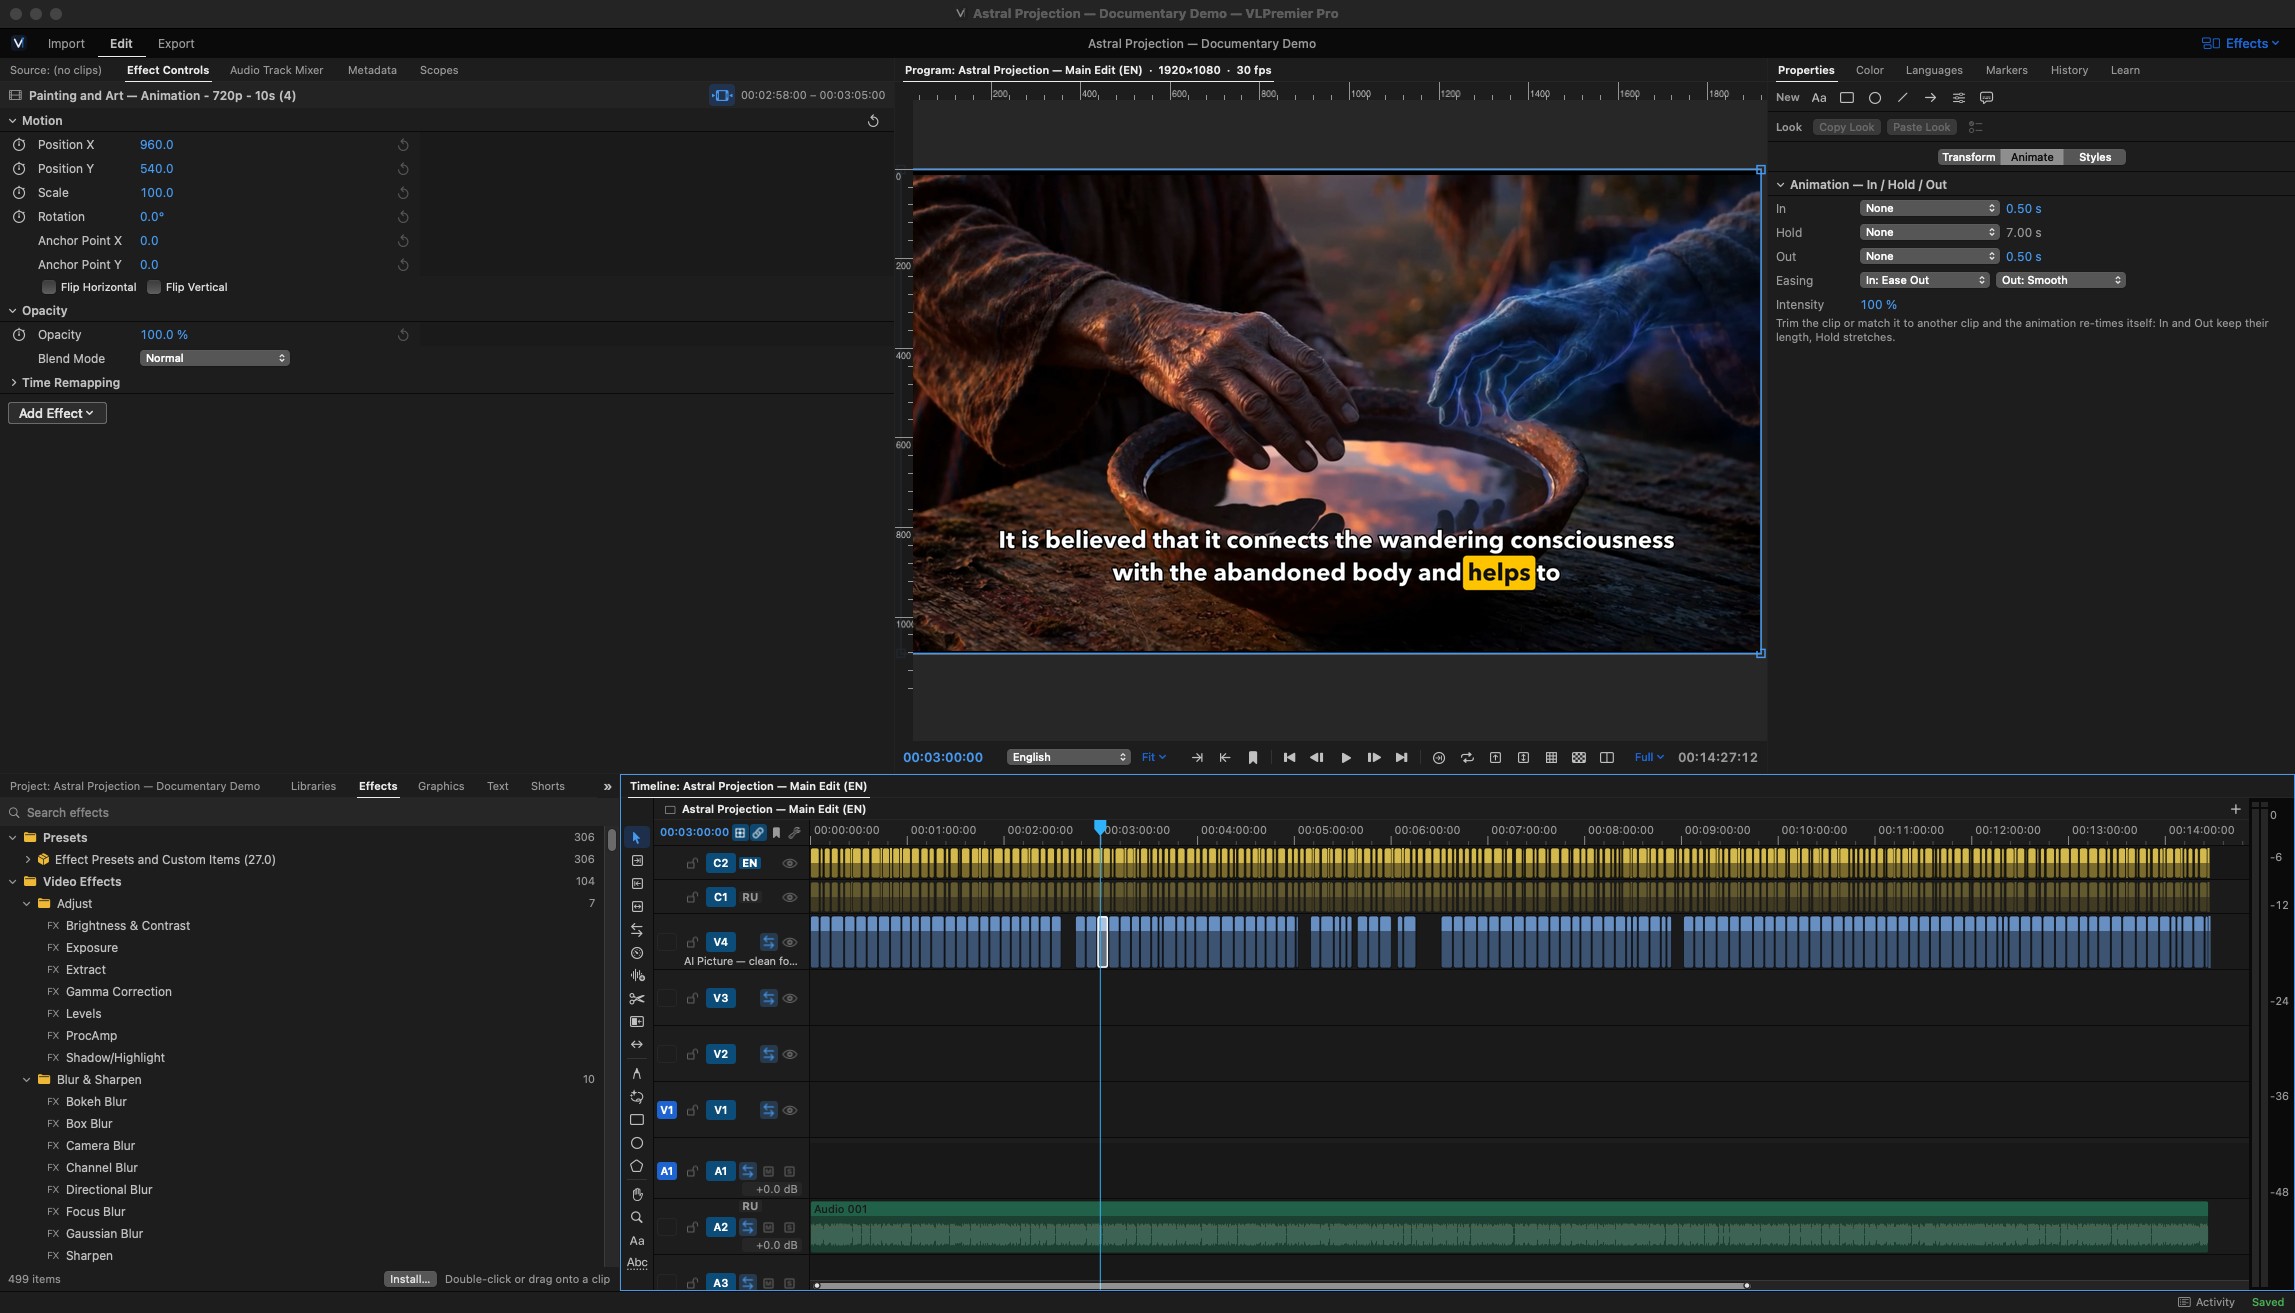Click the comparison view split icon
Image resolution: width=2295 pixels, height=1313 pixels.
(1607, 758)
